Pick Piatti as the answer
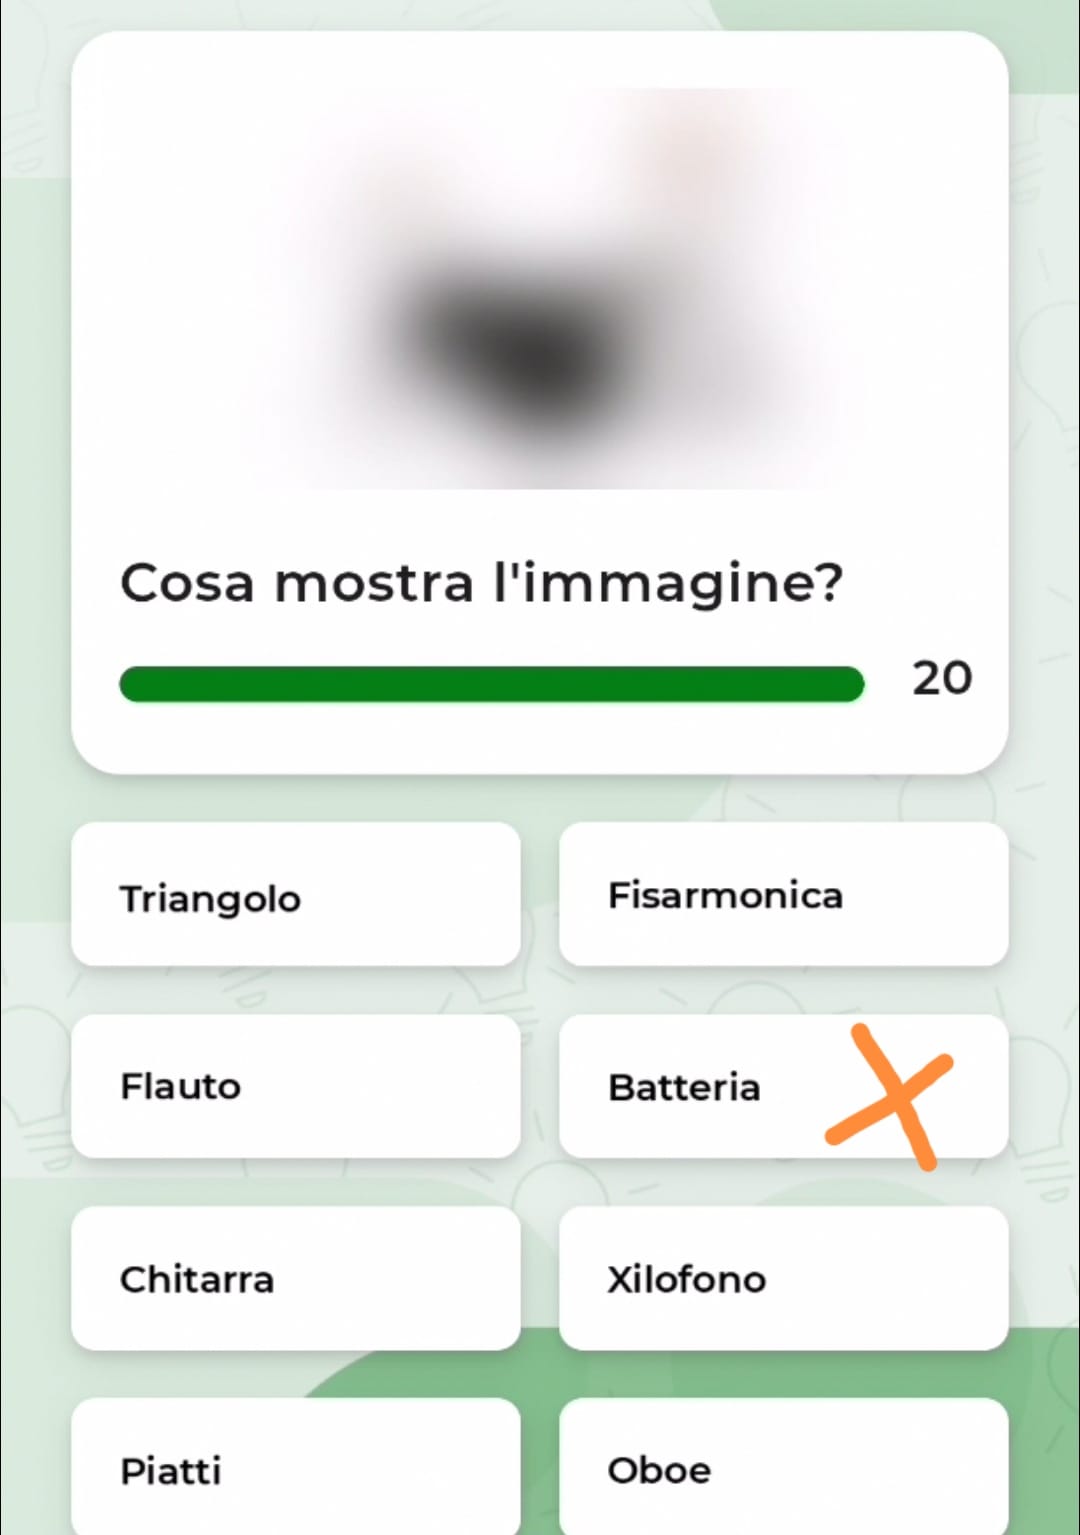Viewport: 1080px width, 1535px height. (295, 1470)
